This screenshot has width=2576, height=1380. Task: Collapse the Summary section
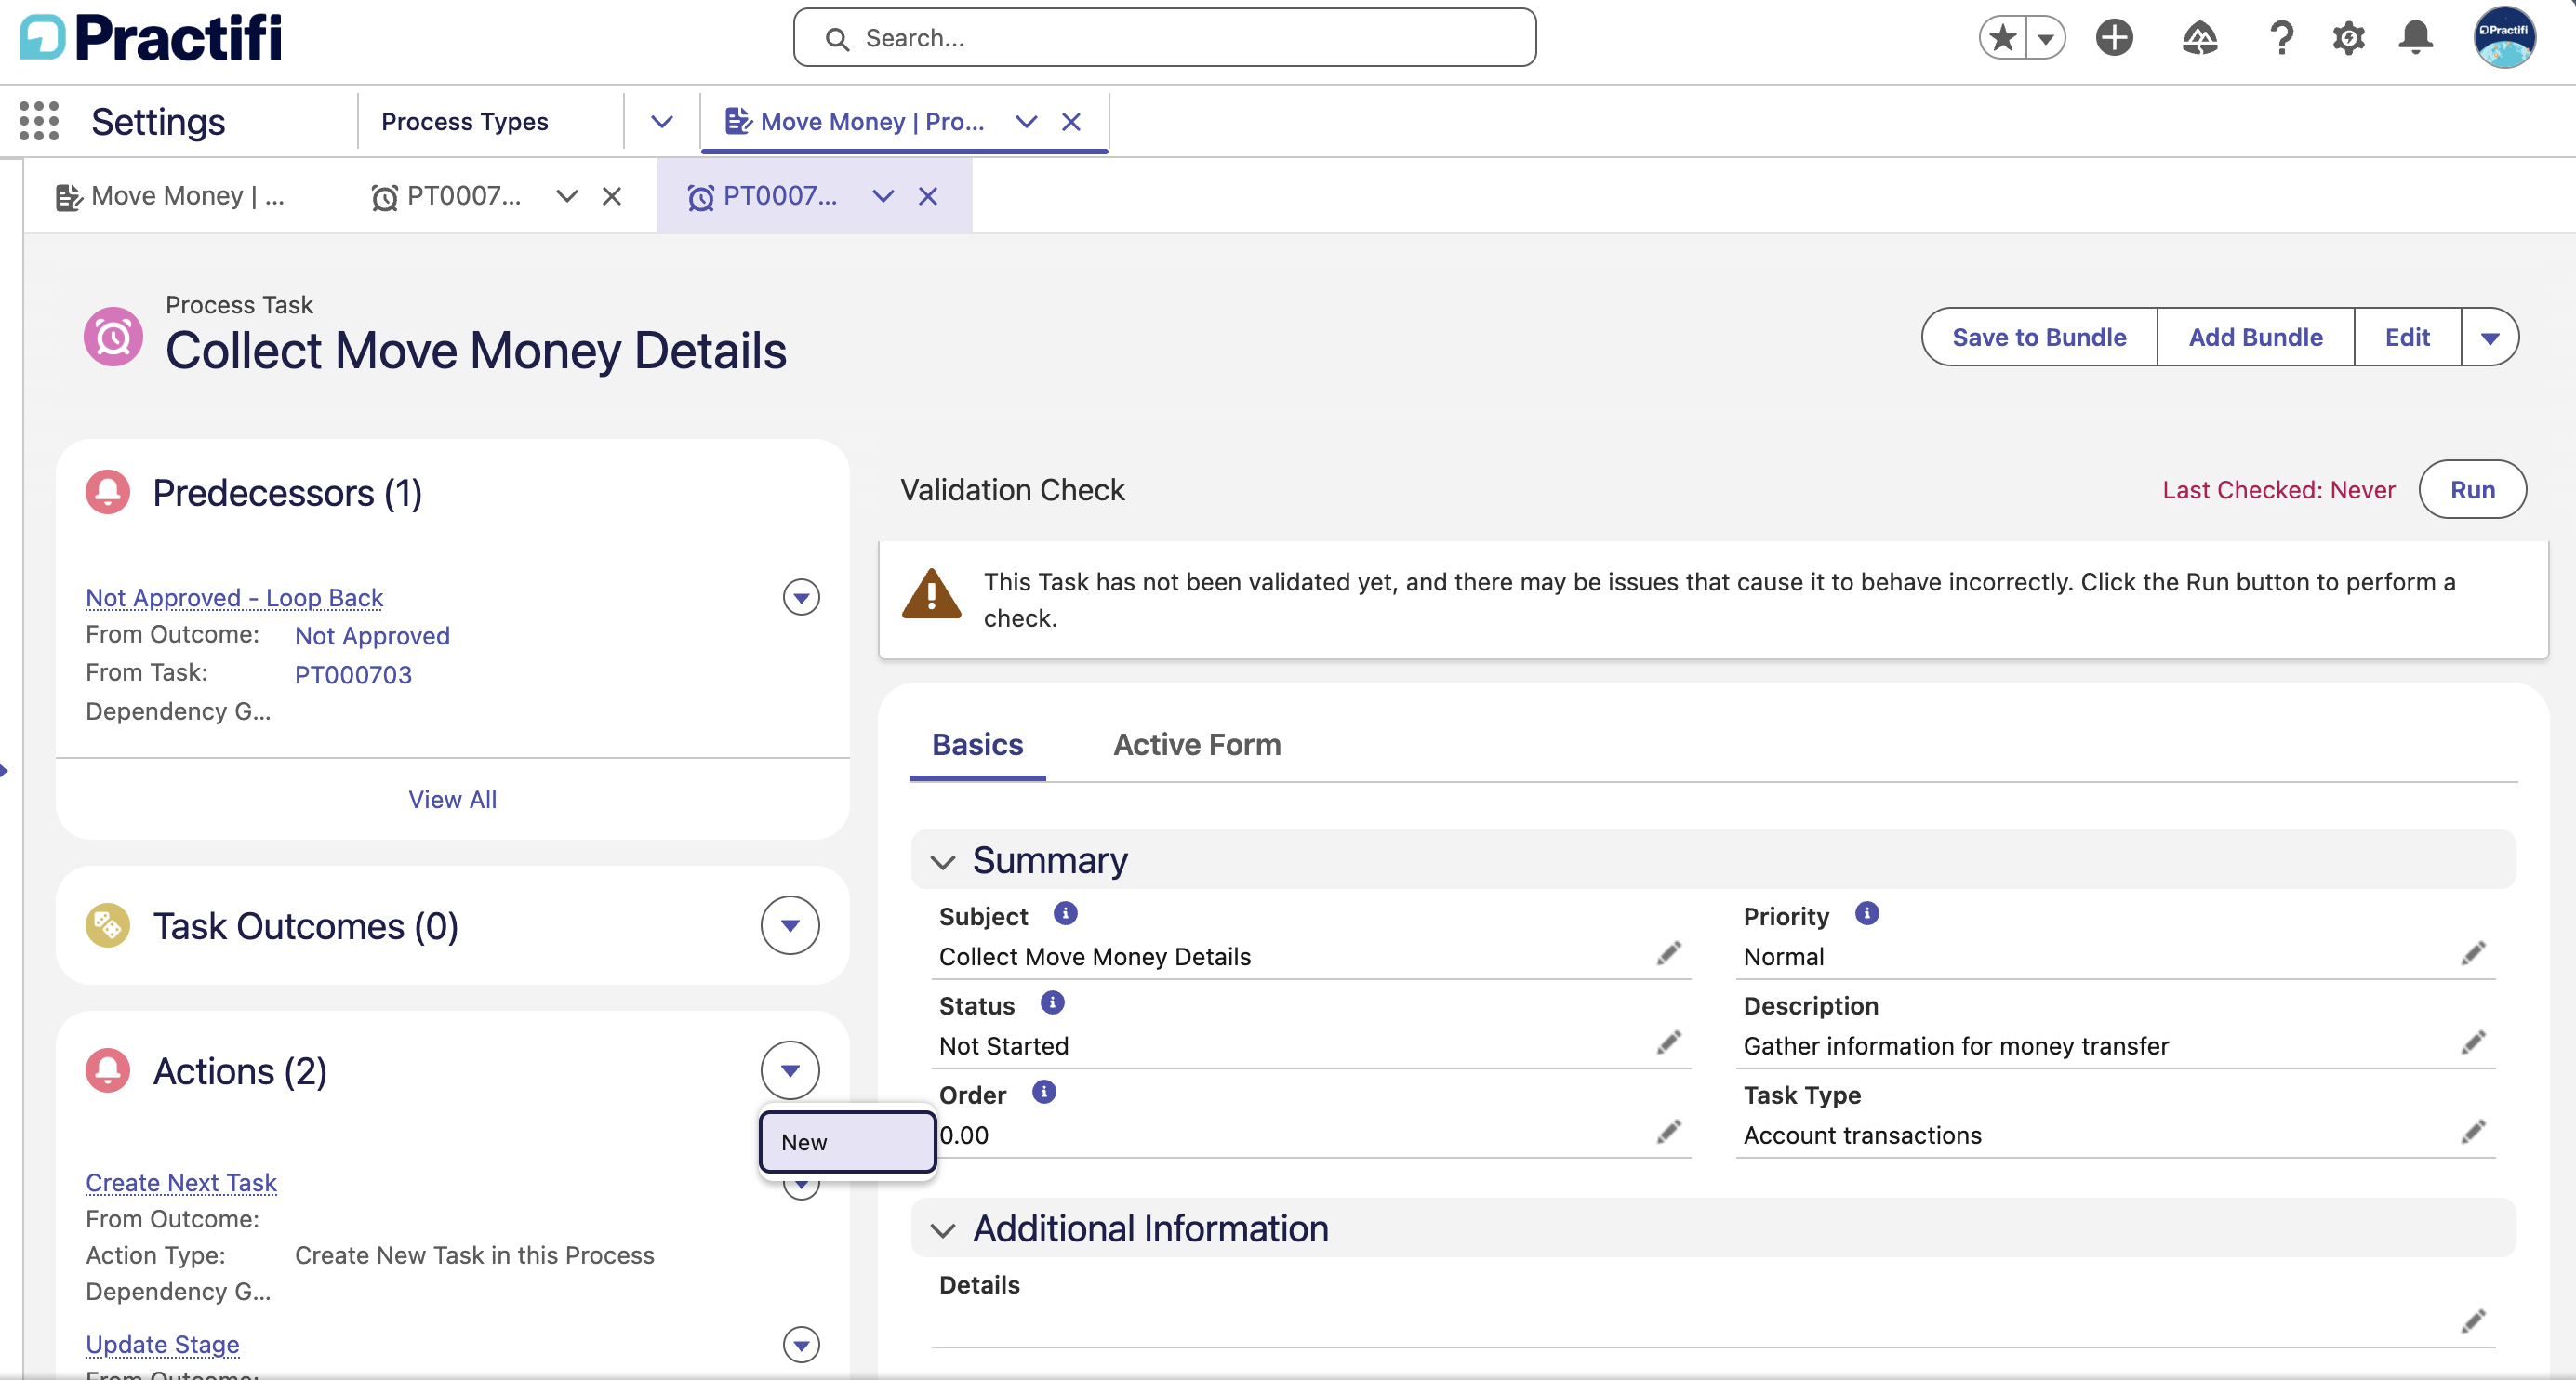[x=942, y=861]
